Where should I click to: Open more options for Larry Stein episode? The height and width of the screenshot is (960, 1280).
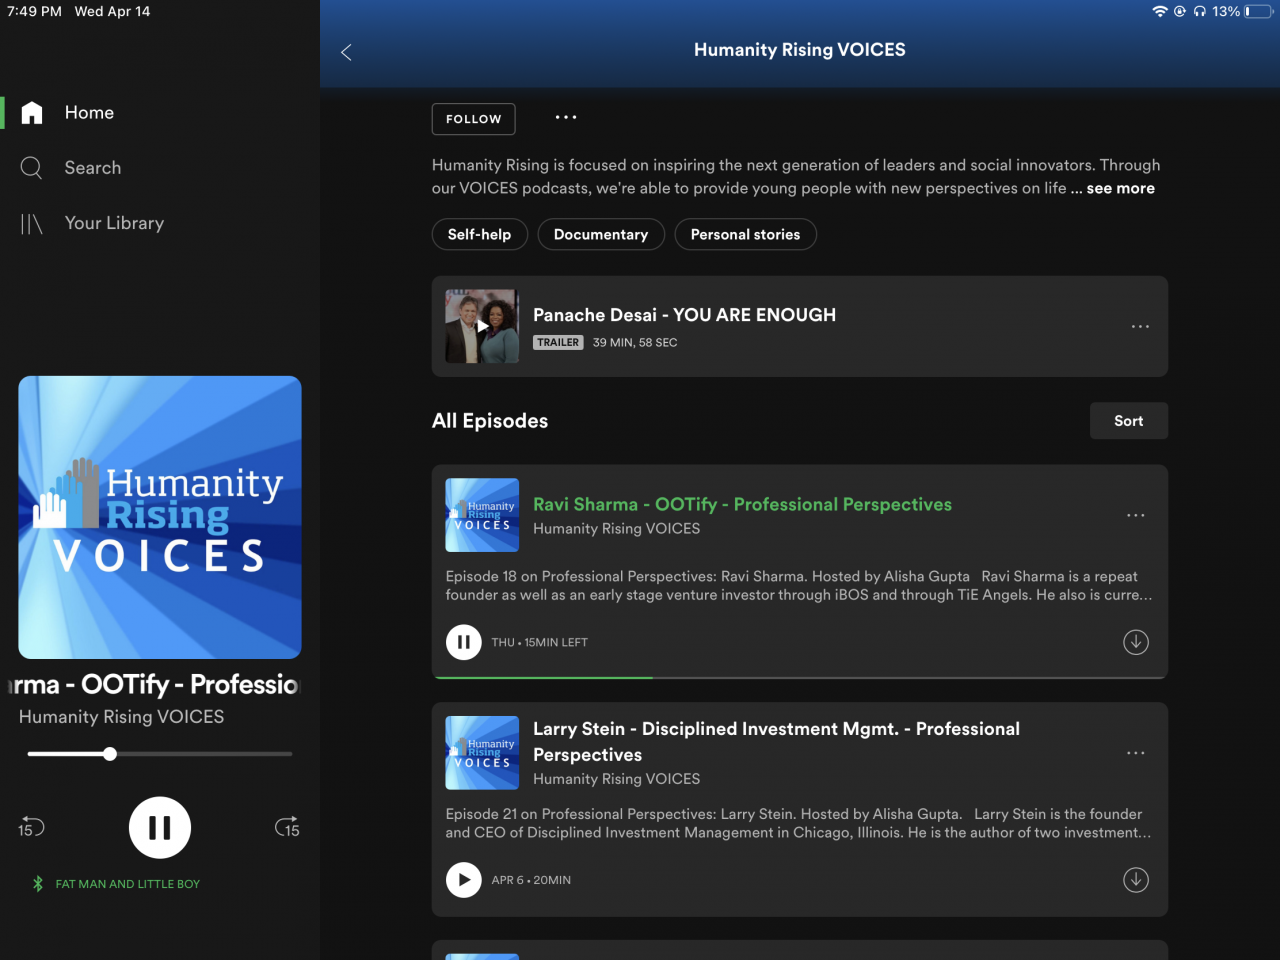(1136, 753)
